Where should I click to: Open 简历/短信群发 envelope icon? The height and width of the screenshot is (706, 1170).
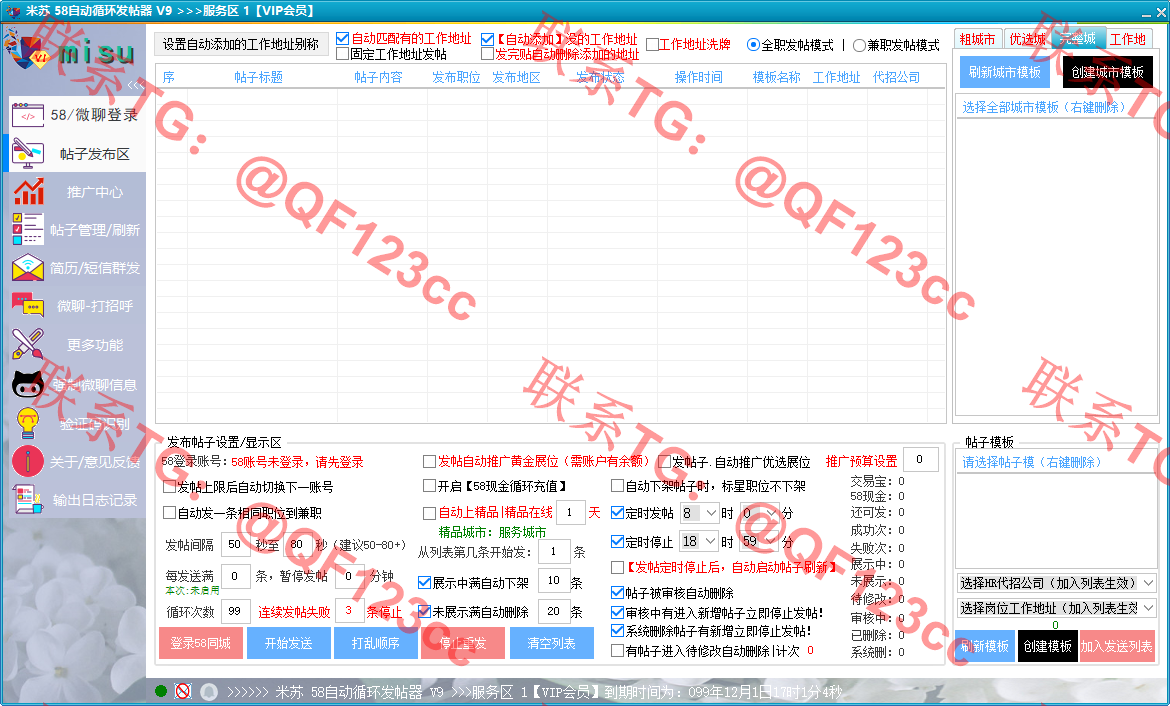(28, 268)
